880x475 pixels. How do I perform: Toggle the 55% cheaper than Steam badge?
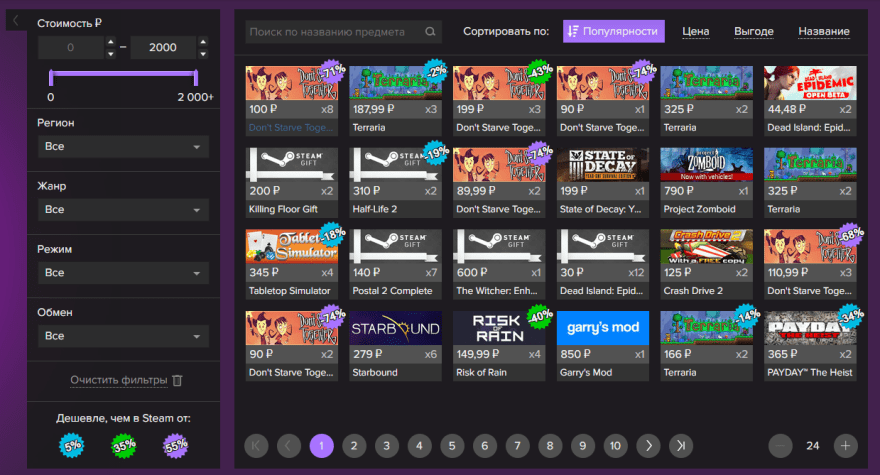(175, 445)
